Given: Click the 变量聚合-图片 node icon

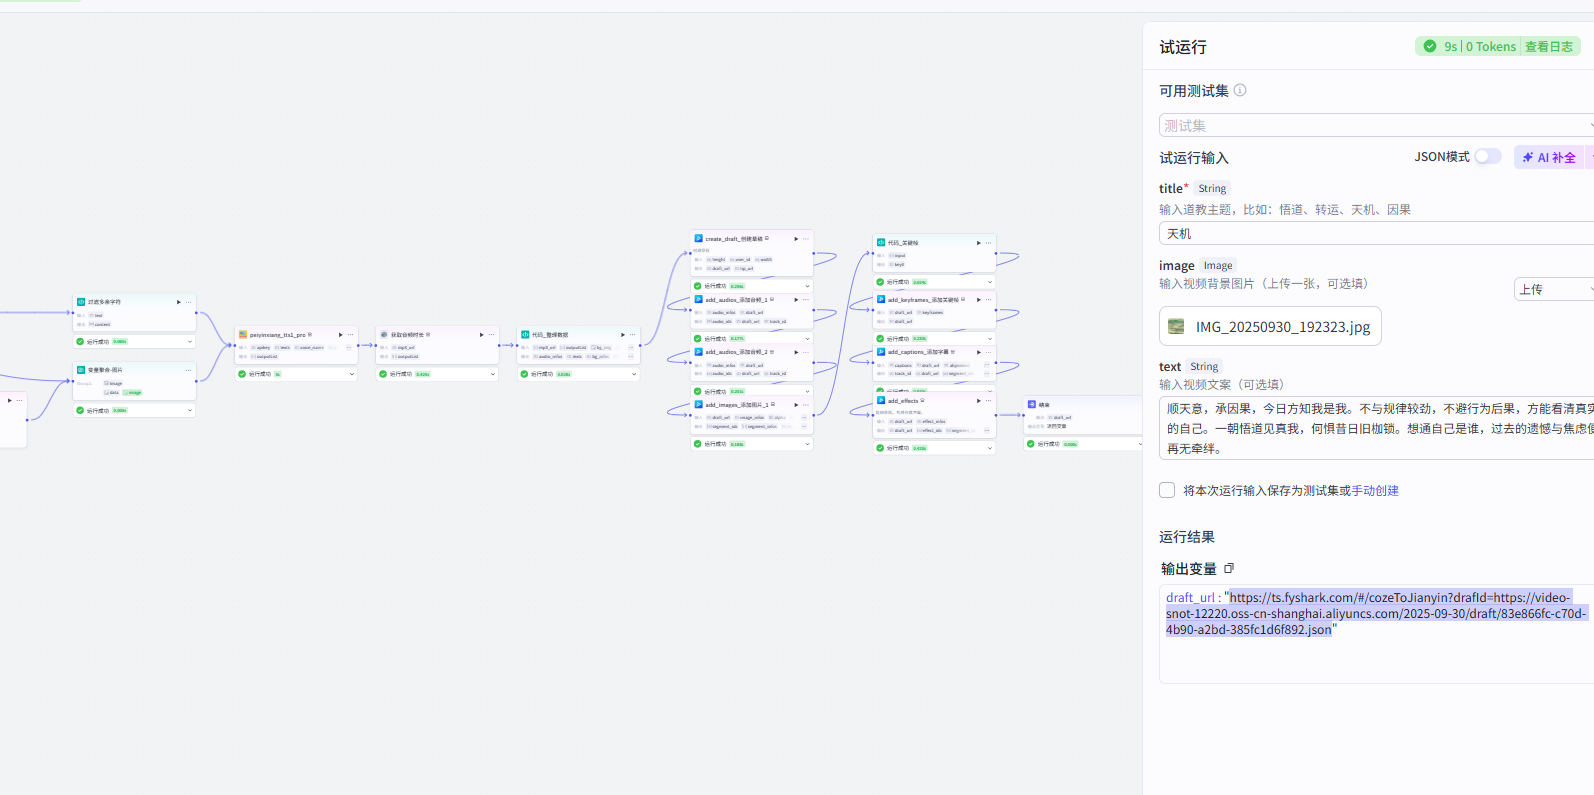Looking at the screenshot, I should [81, 370].
